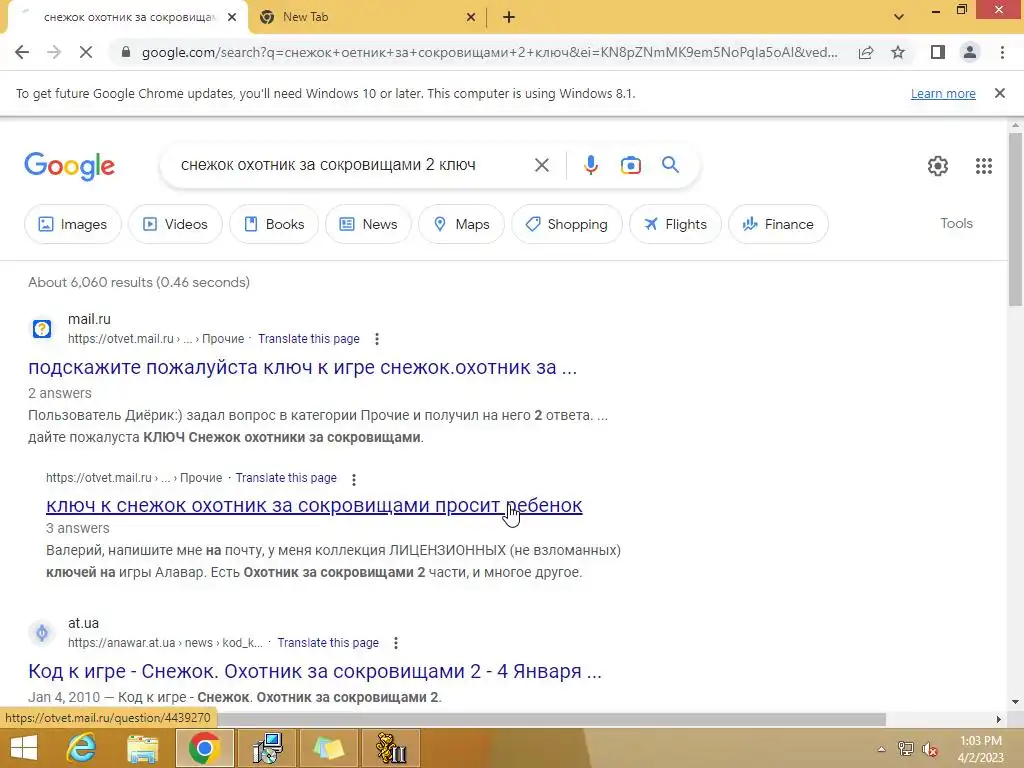1024x768 pixels.
Task: Open Chrome three-dot menu
Action: tap(1002, 52)
